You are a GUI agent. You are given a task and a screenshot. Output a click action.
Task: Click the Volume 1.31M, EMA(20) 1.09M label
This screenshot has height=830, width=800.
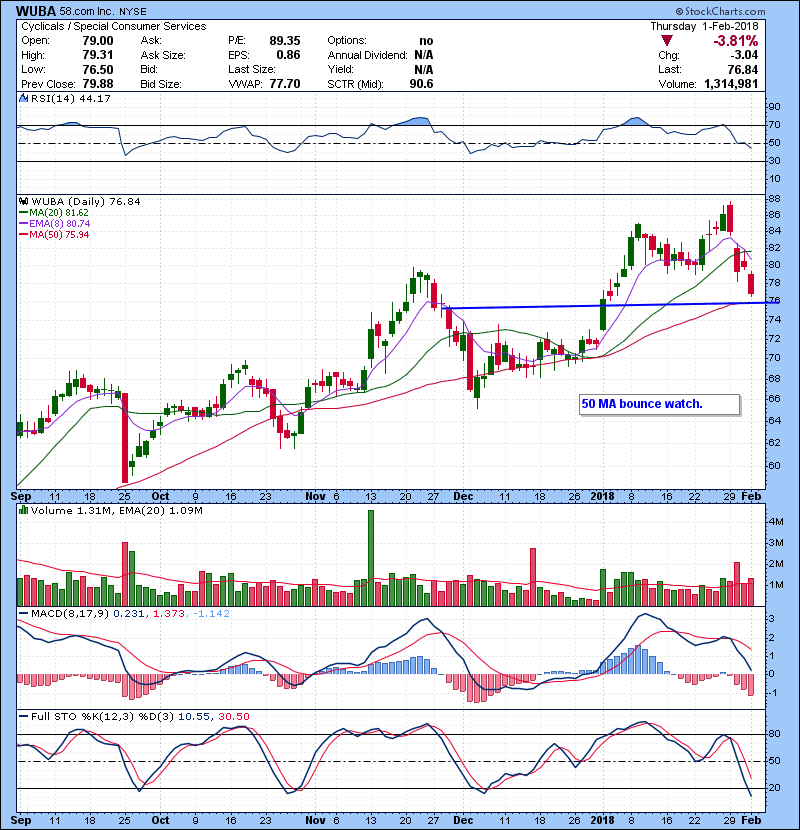click(116, 511)
